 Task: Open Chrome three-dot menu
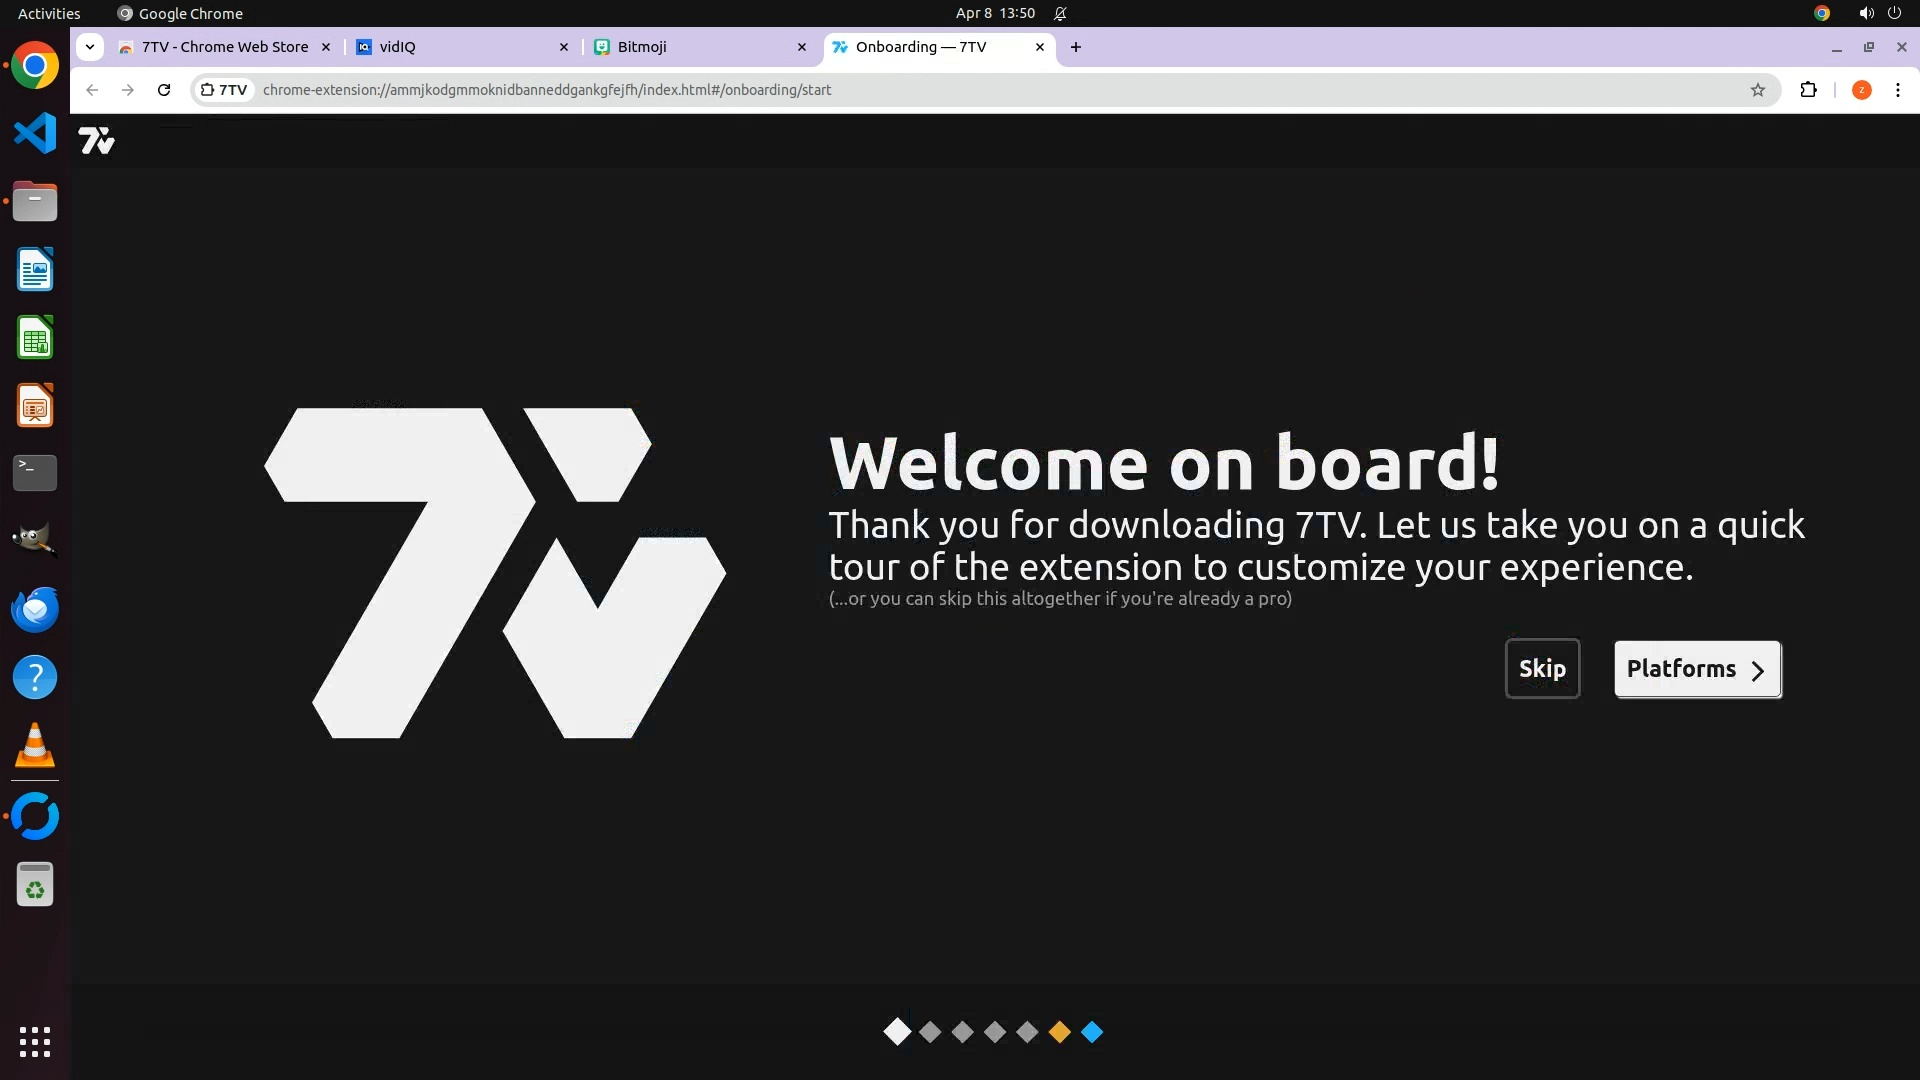pyautogui.click(x=1897, y=90)
